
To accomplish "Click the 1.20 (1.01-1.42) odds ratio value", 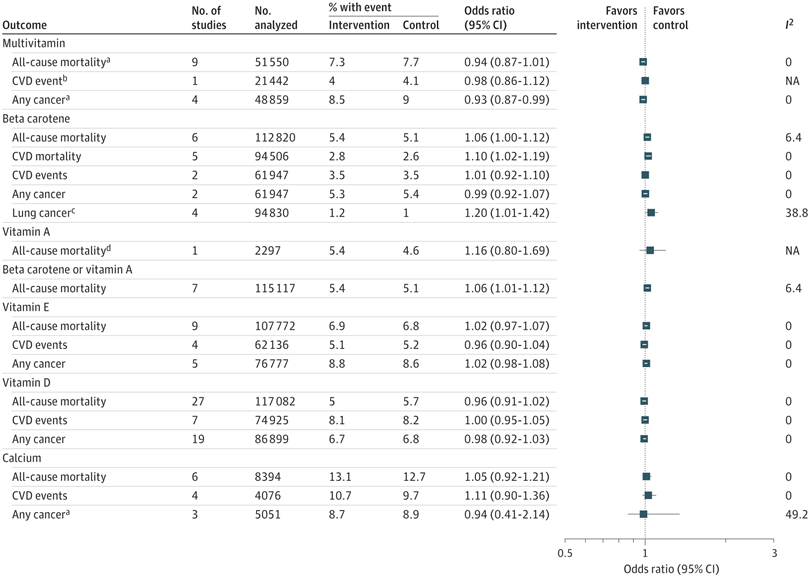I will click(x=507, y=213).
